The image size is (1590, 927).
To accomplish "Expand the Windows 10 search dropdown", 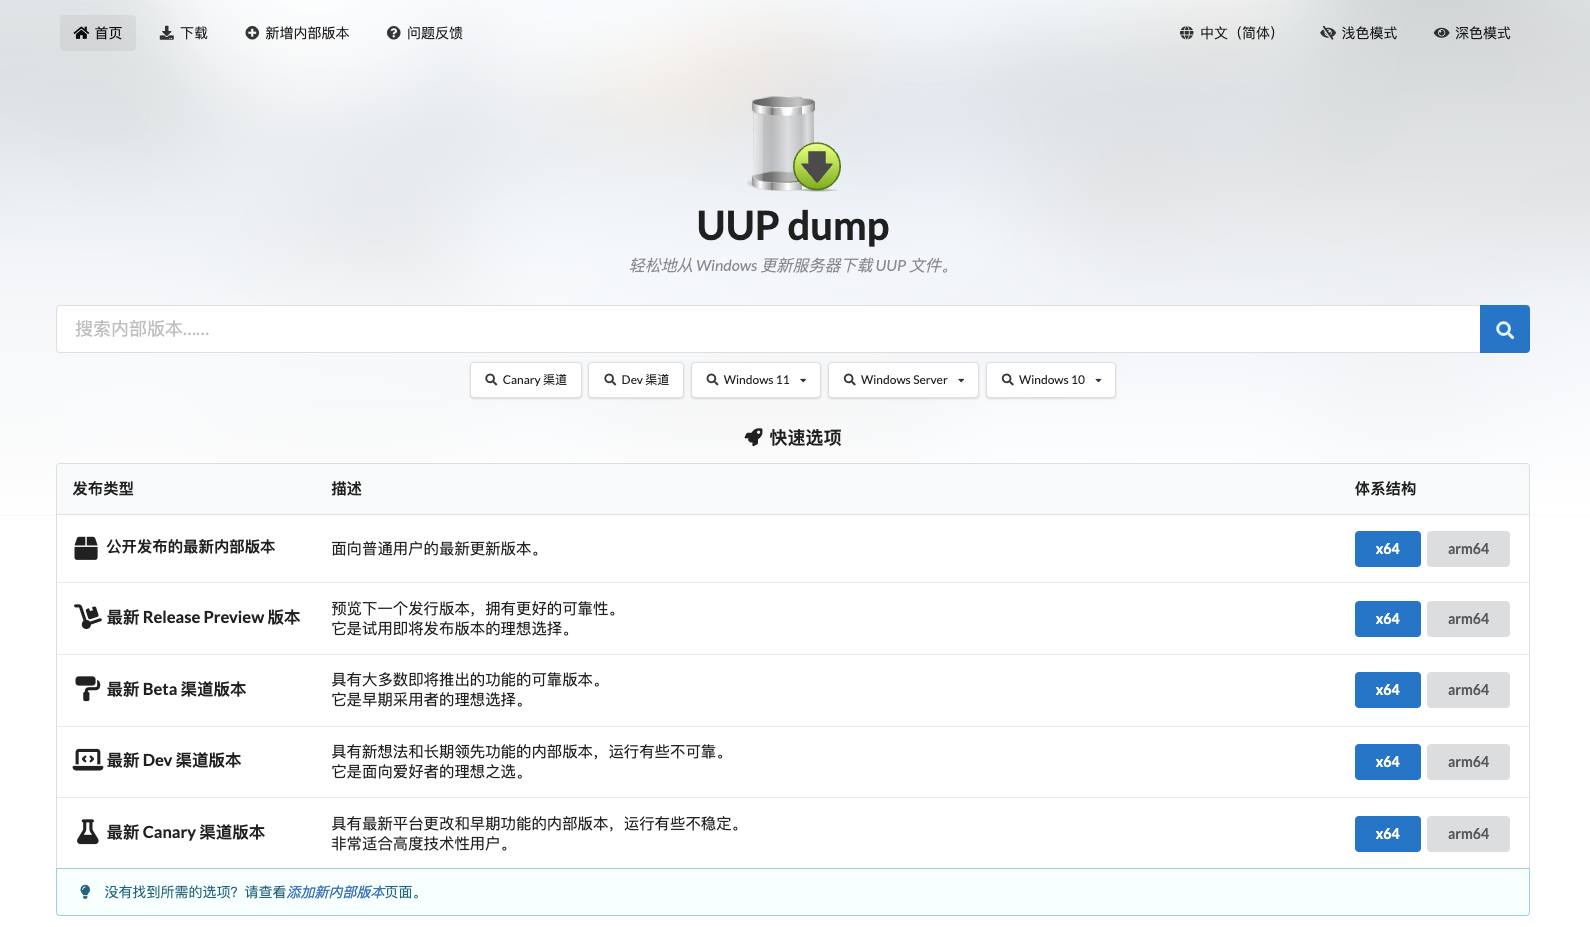I will tap(1051, 380).
